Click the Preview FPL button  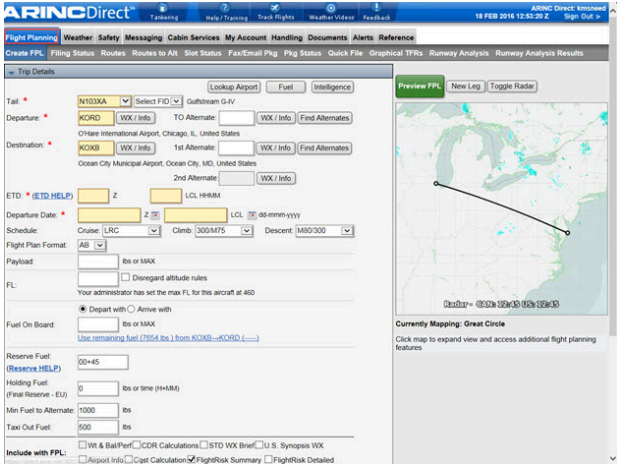419,86
